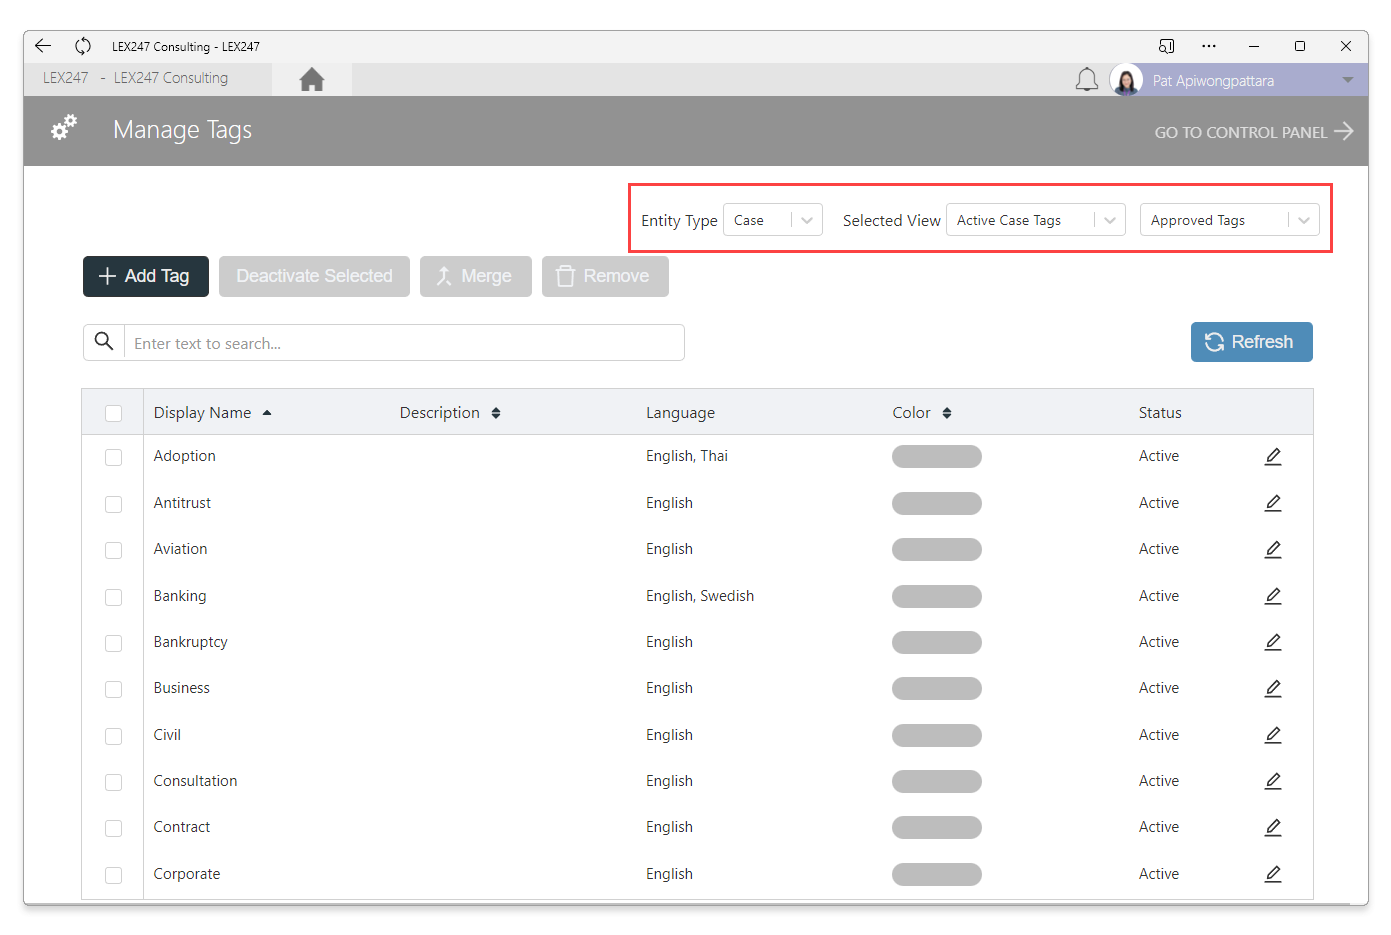The image size is (1391, 935).
Task: Open the notifications bell
Action: click(x=1086, y=80)
